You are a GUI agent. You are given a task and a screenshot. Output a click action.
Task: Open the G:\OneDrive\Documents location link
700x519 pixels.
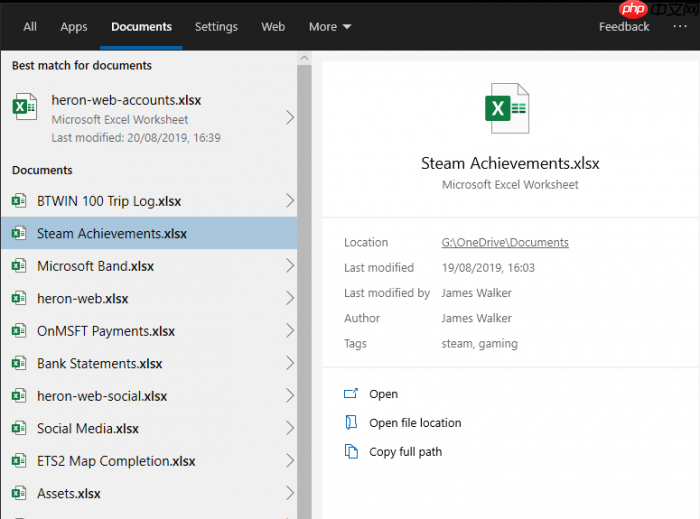tap(505, 242)
